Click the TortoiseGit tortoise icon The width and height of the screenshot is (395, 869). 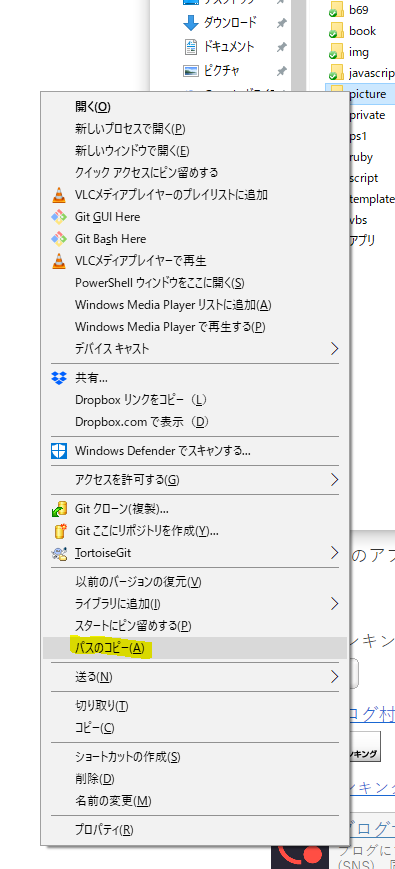point(59,553)
